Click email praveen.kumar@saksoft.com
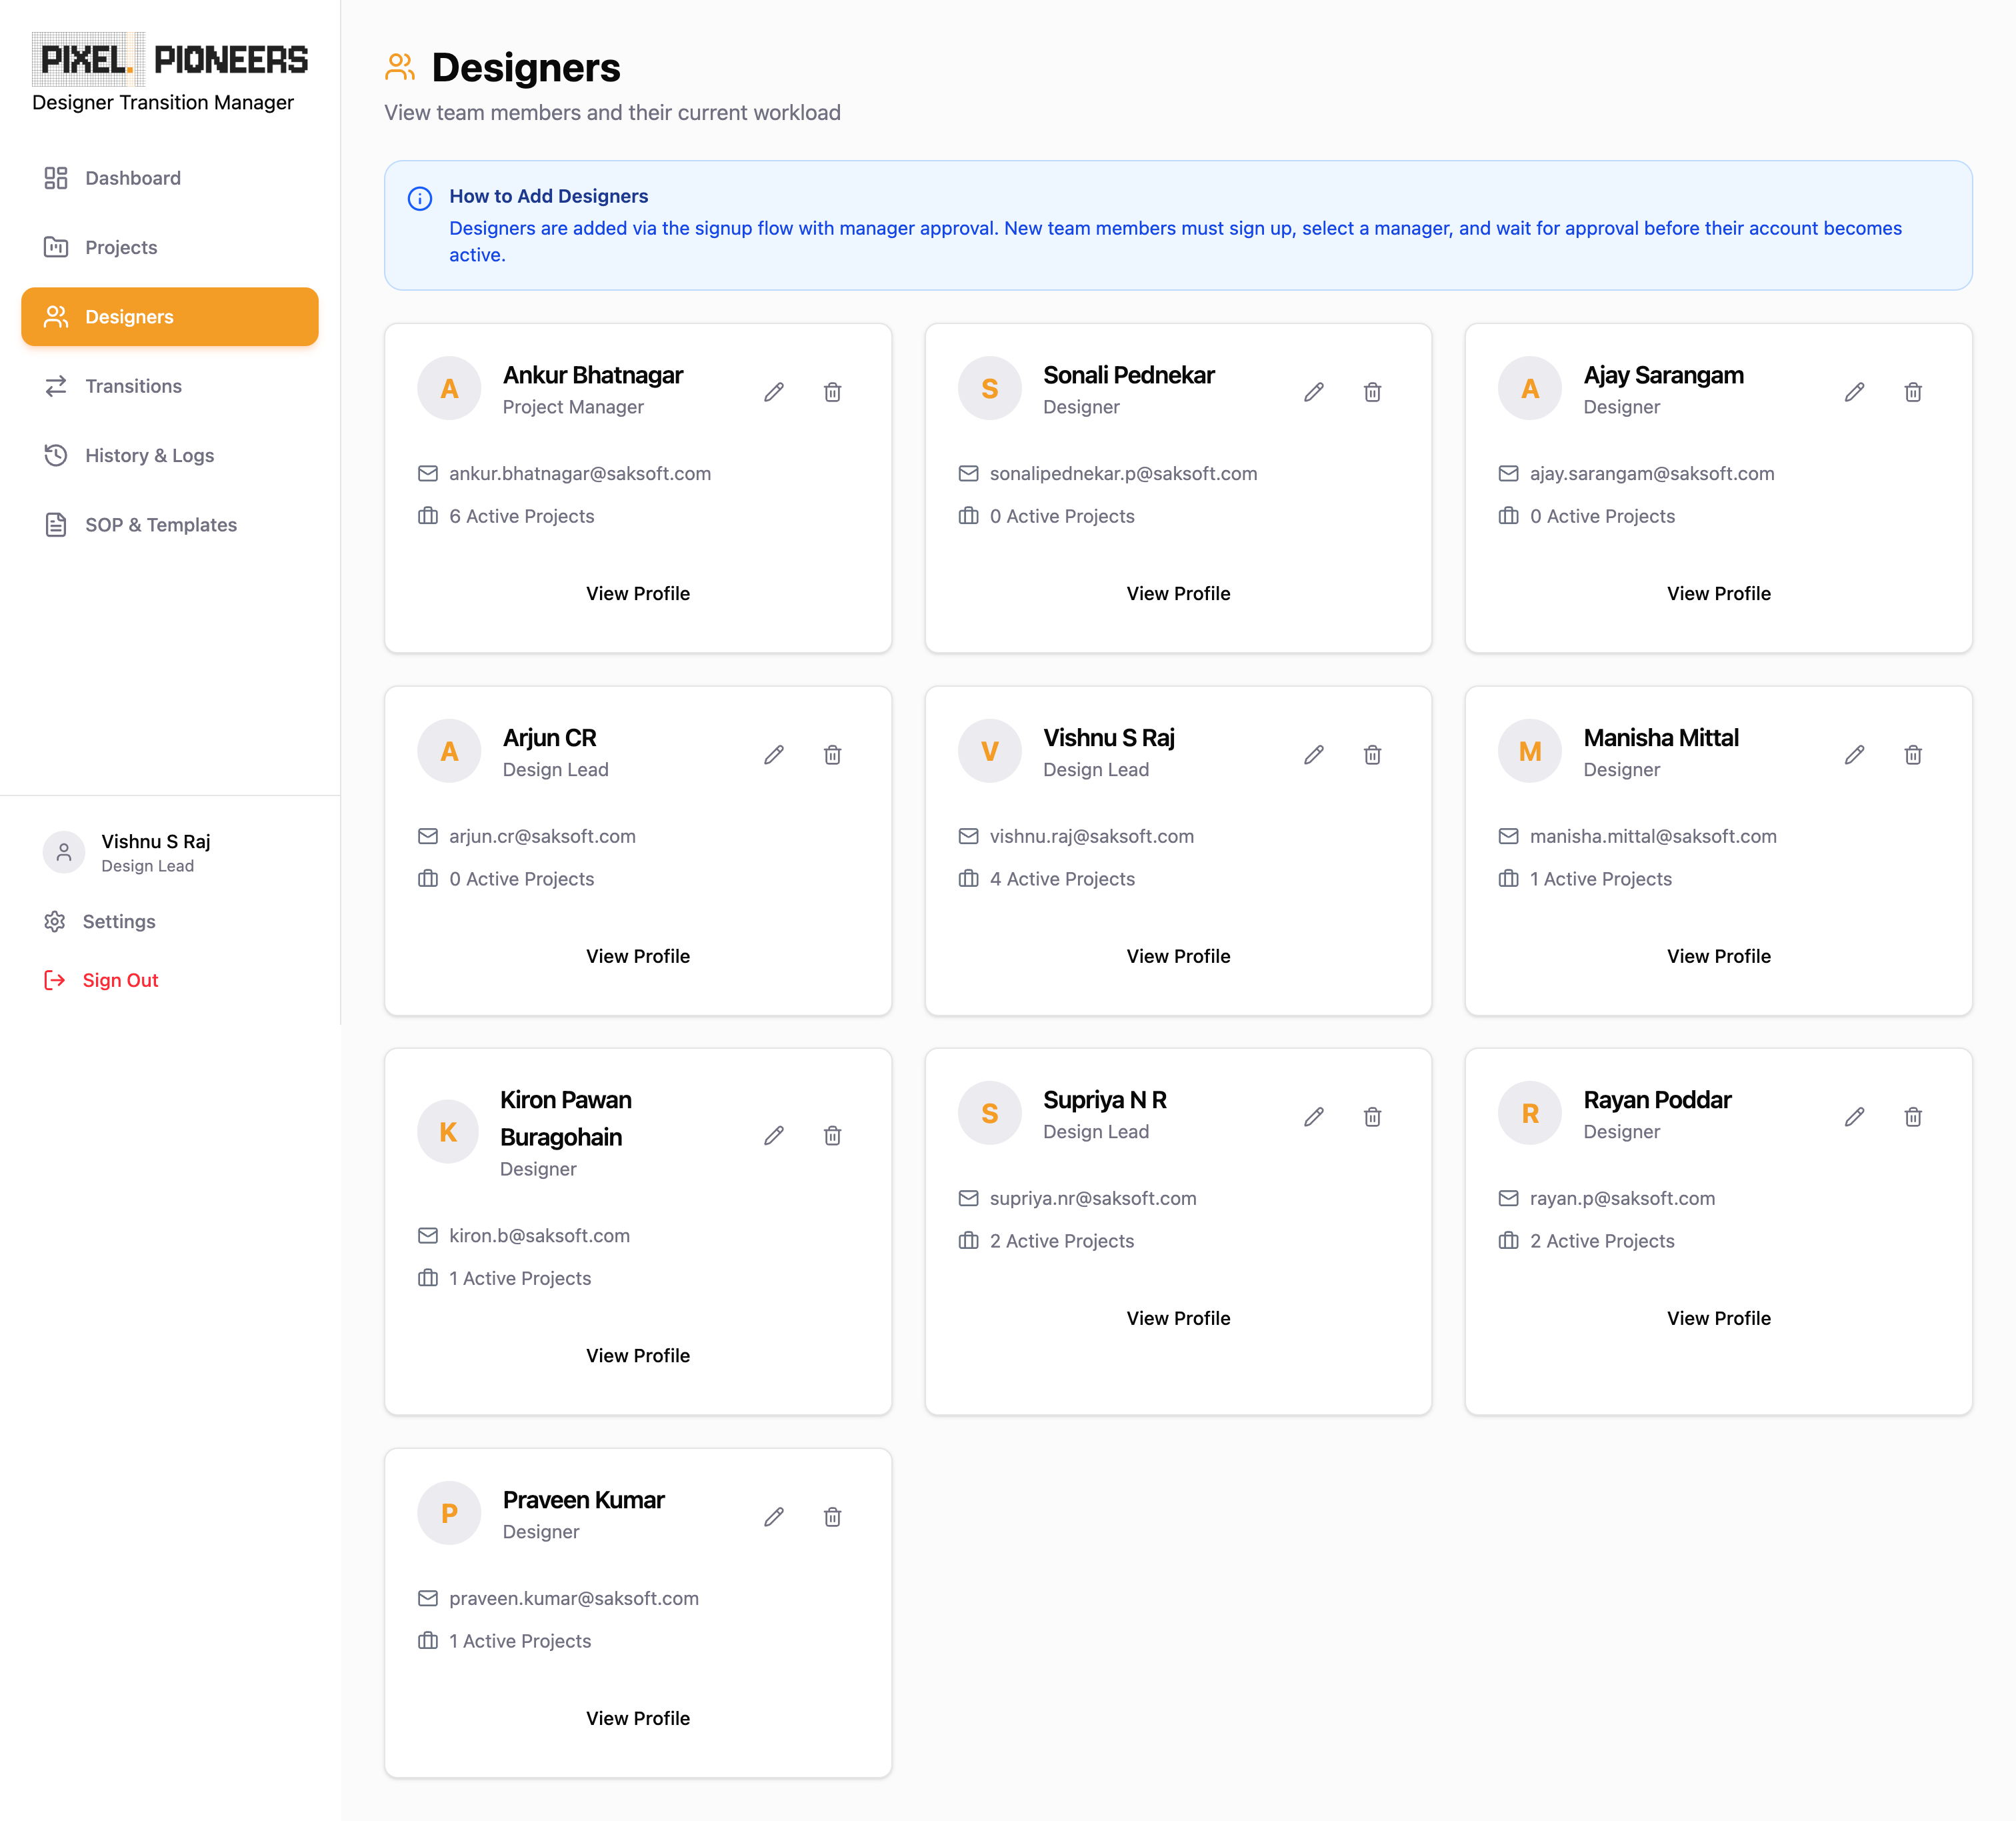The width and height of the screenshot is (2016, 1821). [574, 1598]
